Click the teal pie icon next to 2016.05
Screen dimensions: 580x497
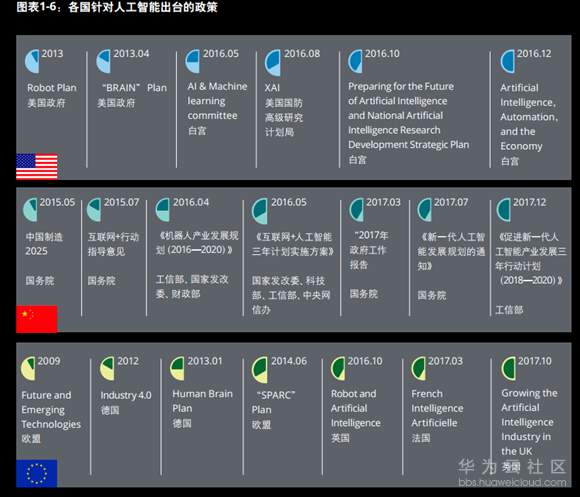(260, 211)
